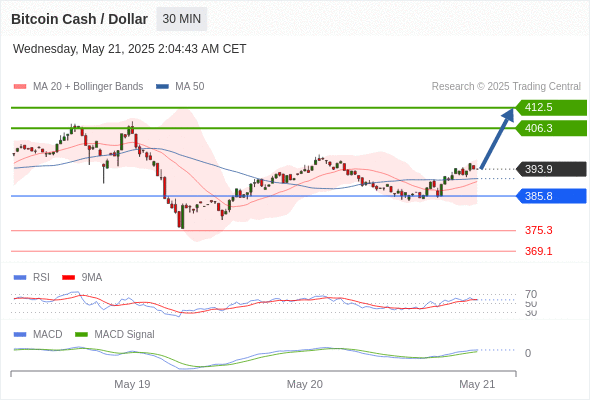Click the green 406.3 resistance price tag
This screenshot has width=590, height=400.
[x=551, y=128]
